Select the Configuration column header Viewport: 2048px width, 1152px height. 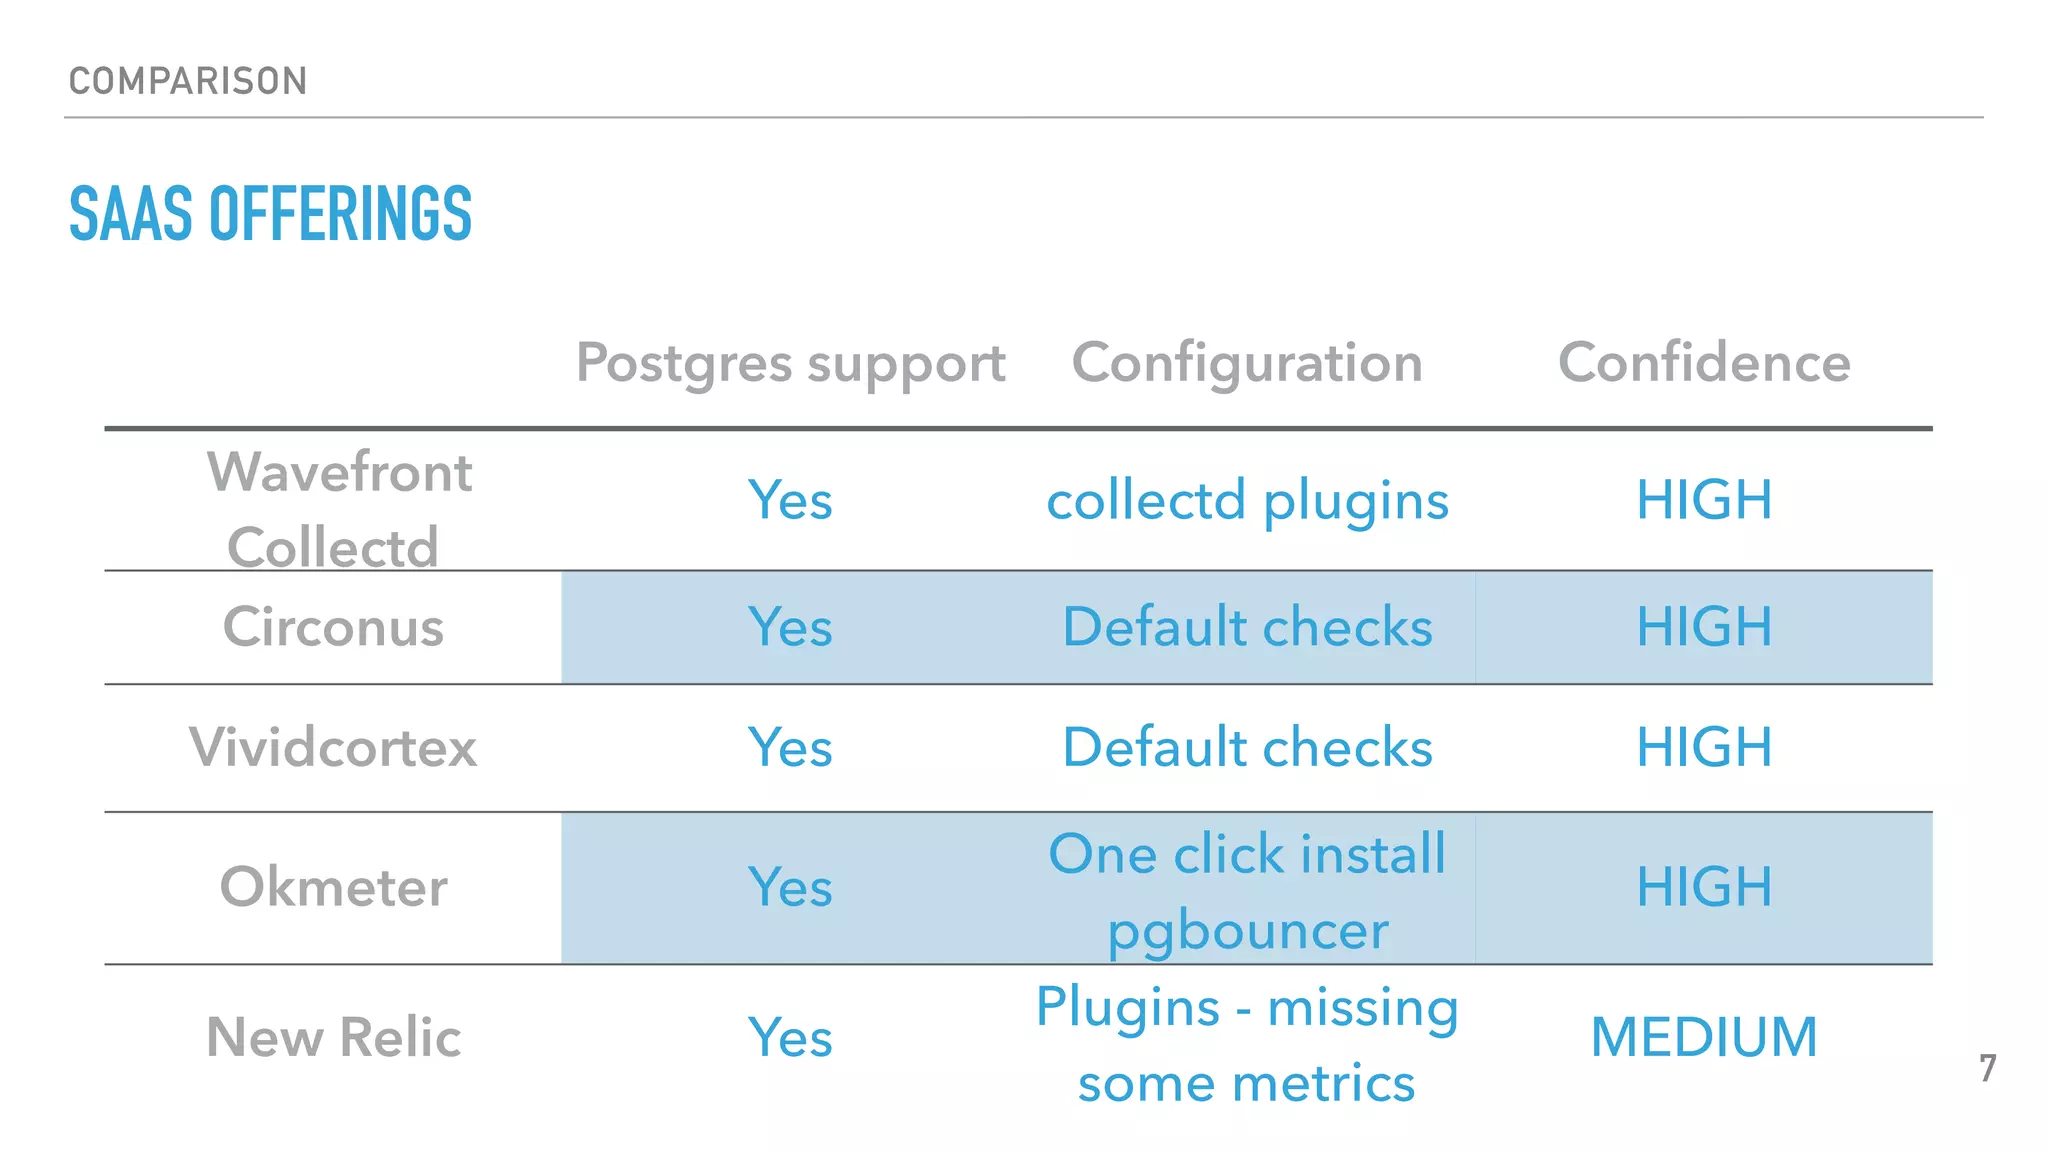1247,363
